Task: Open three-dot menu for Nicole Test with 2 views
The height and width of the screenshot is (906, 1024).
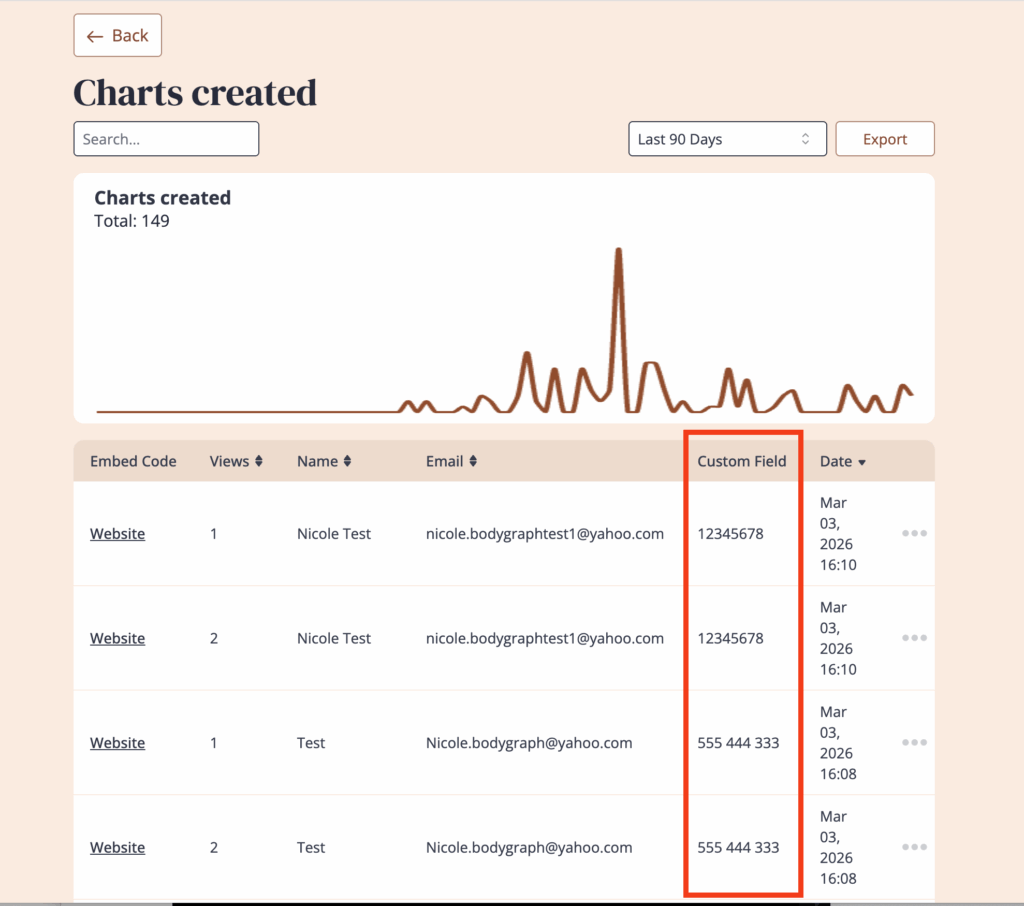Action: click(914, 638)
